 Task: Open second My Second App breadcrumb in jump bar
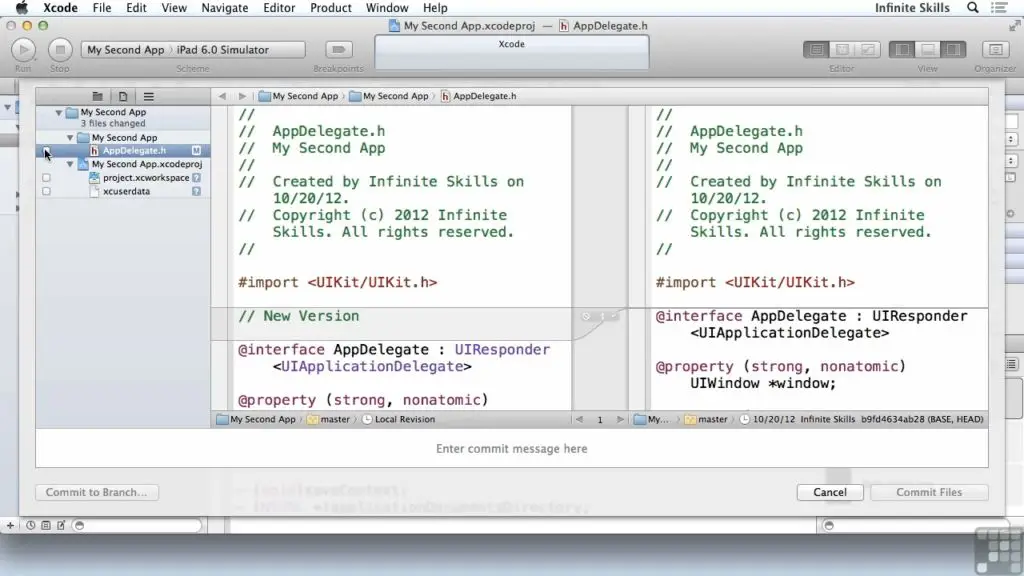coord(389,96)
